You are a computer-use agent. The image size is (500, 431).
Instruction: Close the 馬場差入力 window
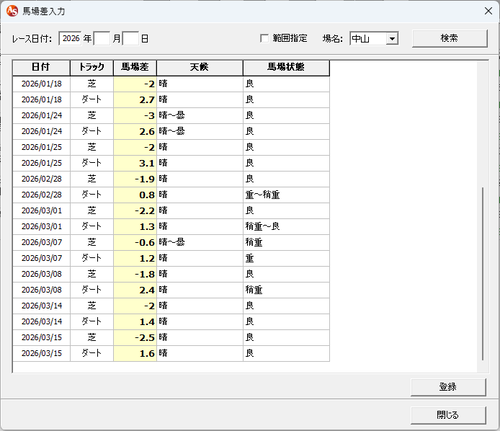click(x=488, y=11)
